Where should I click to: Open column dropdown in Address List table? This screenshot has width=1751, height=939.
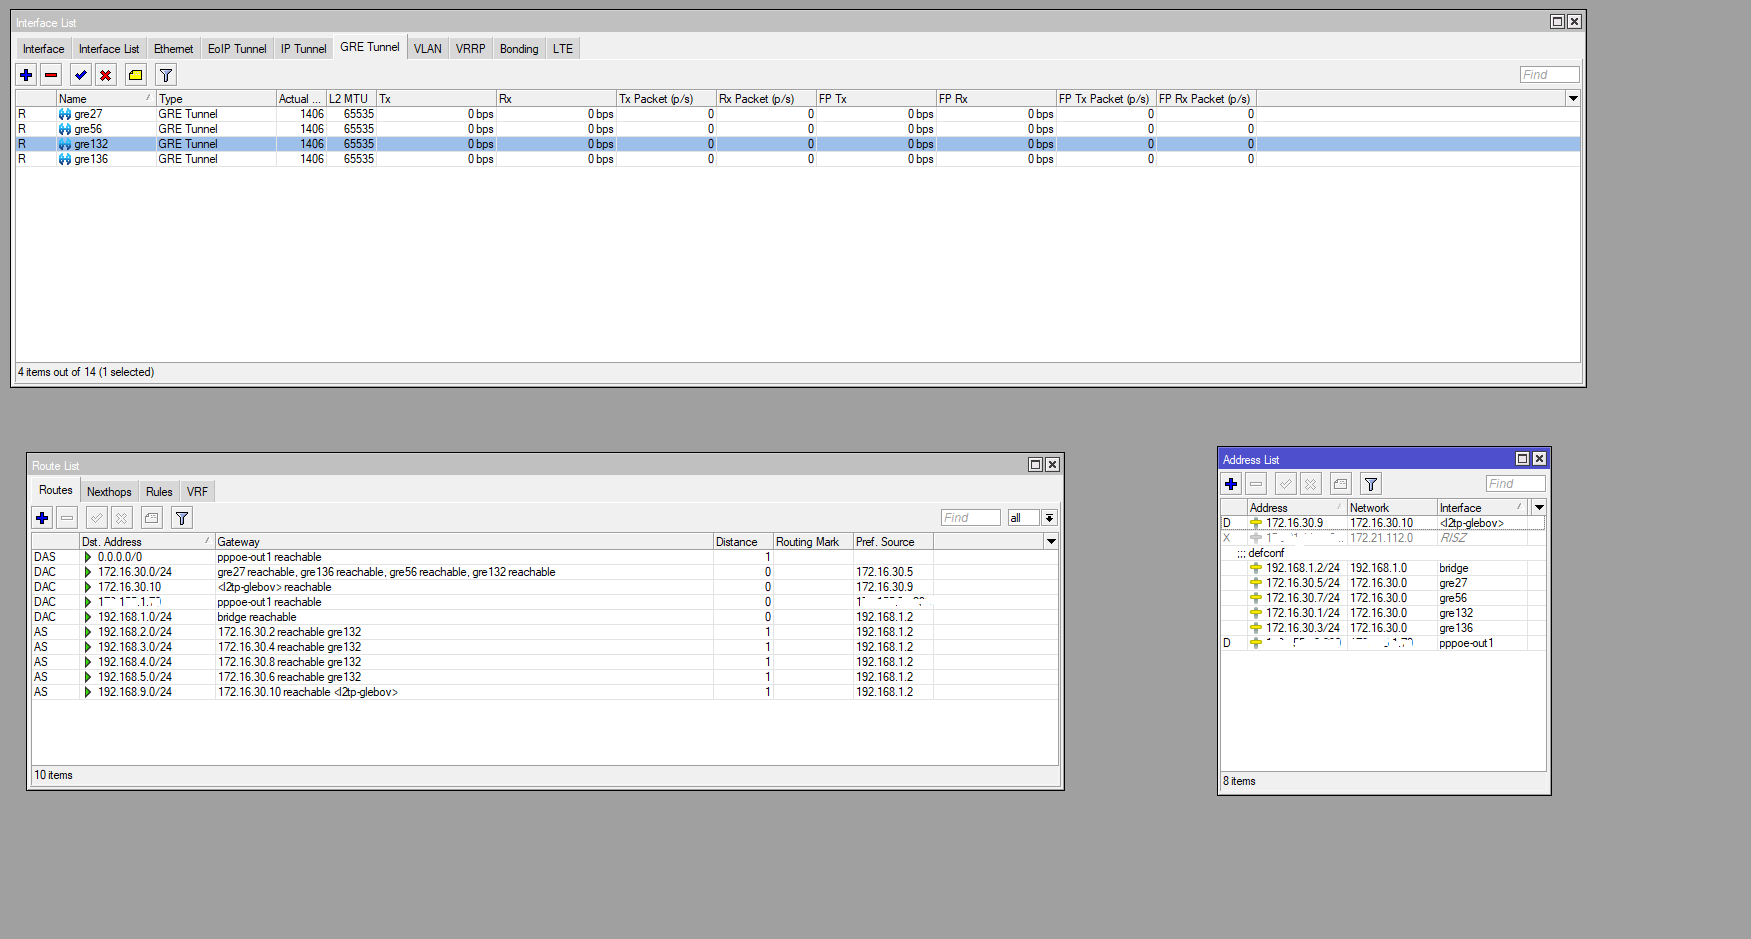[x=1539, y=507]
